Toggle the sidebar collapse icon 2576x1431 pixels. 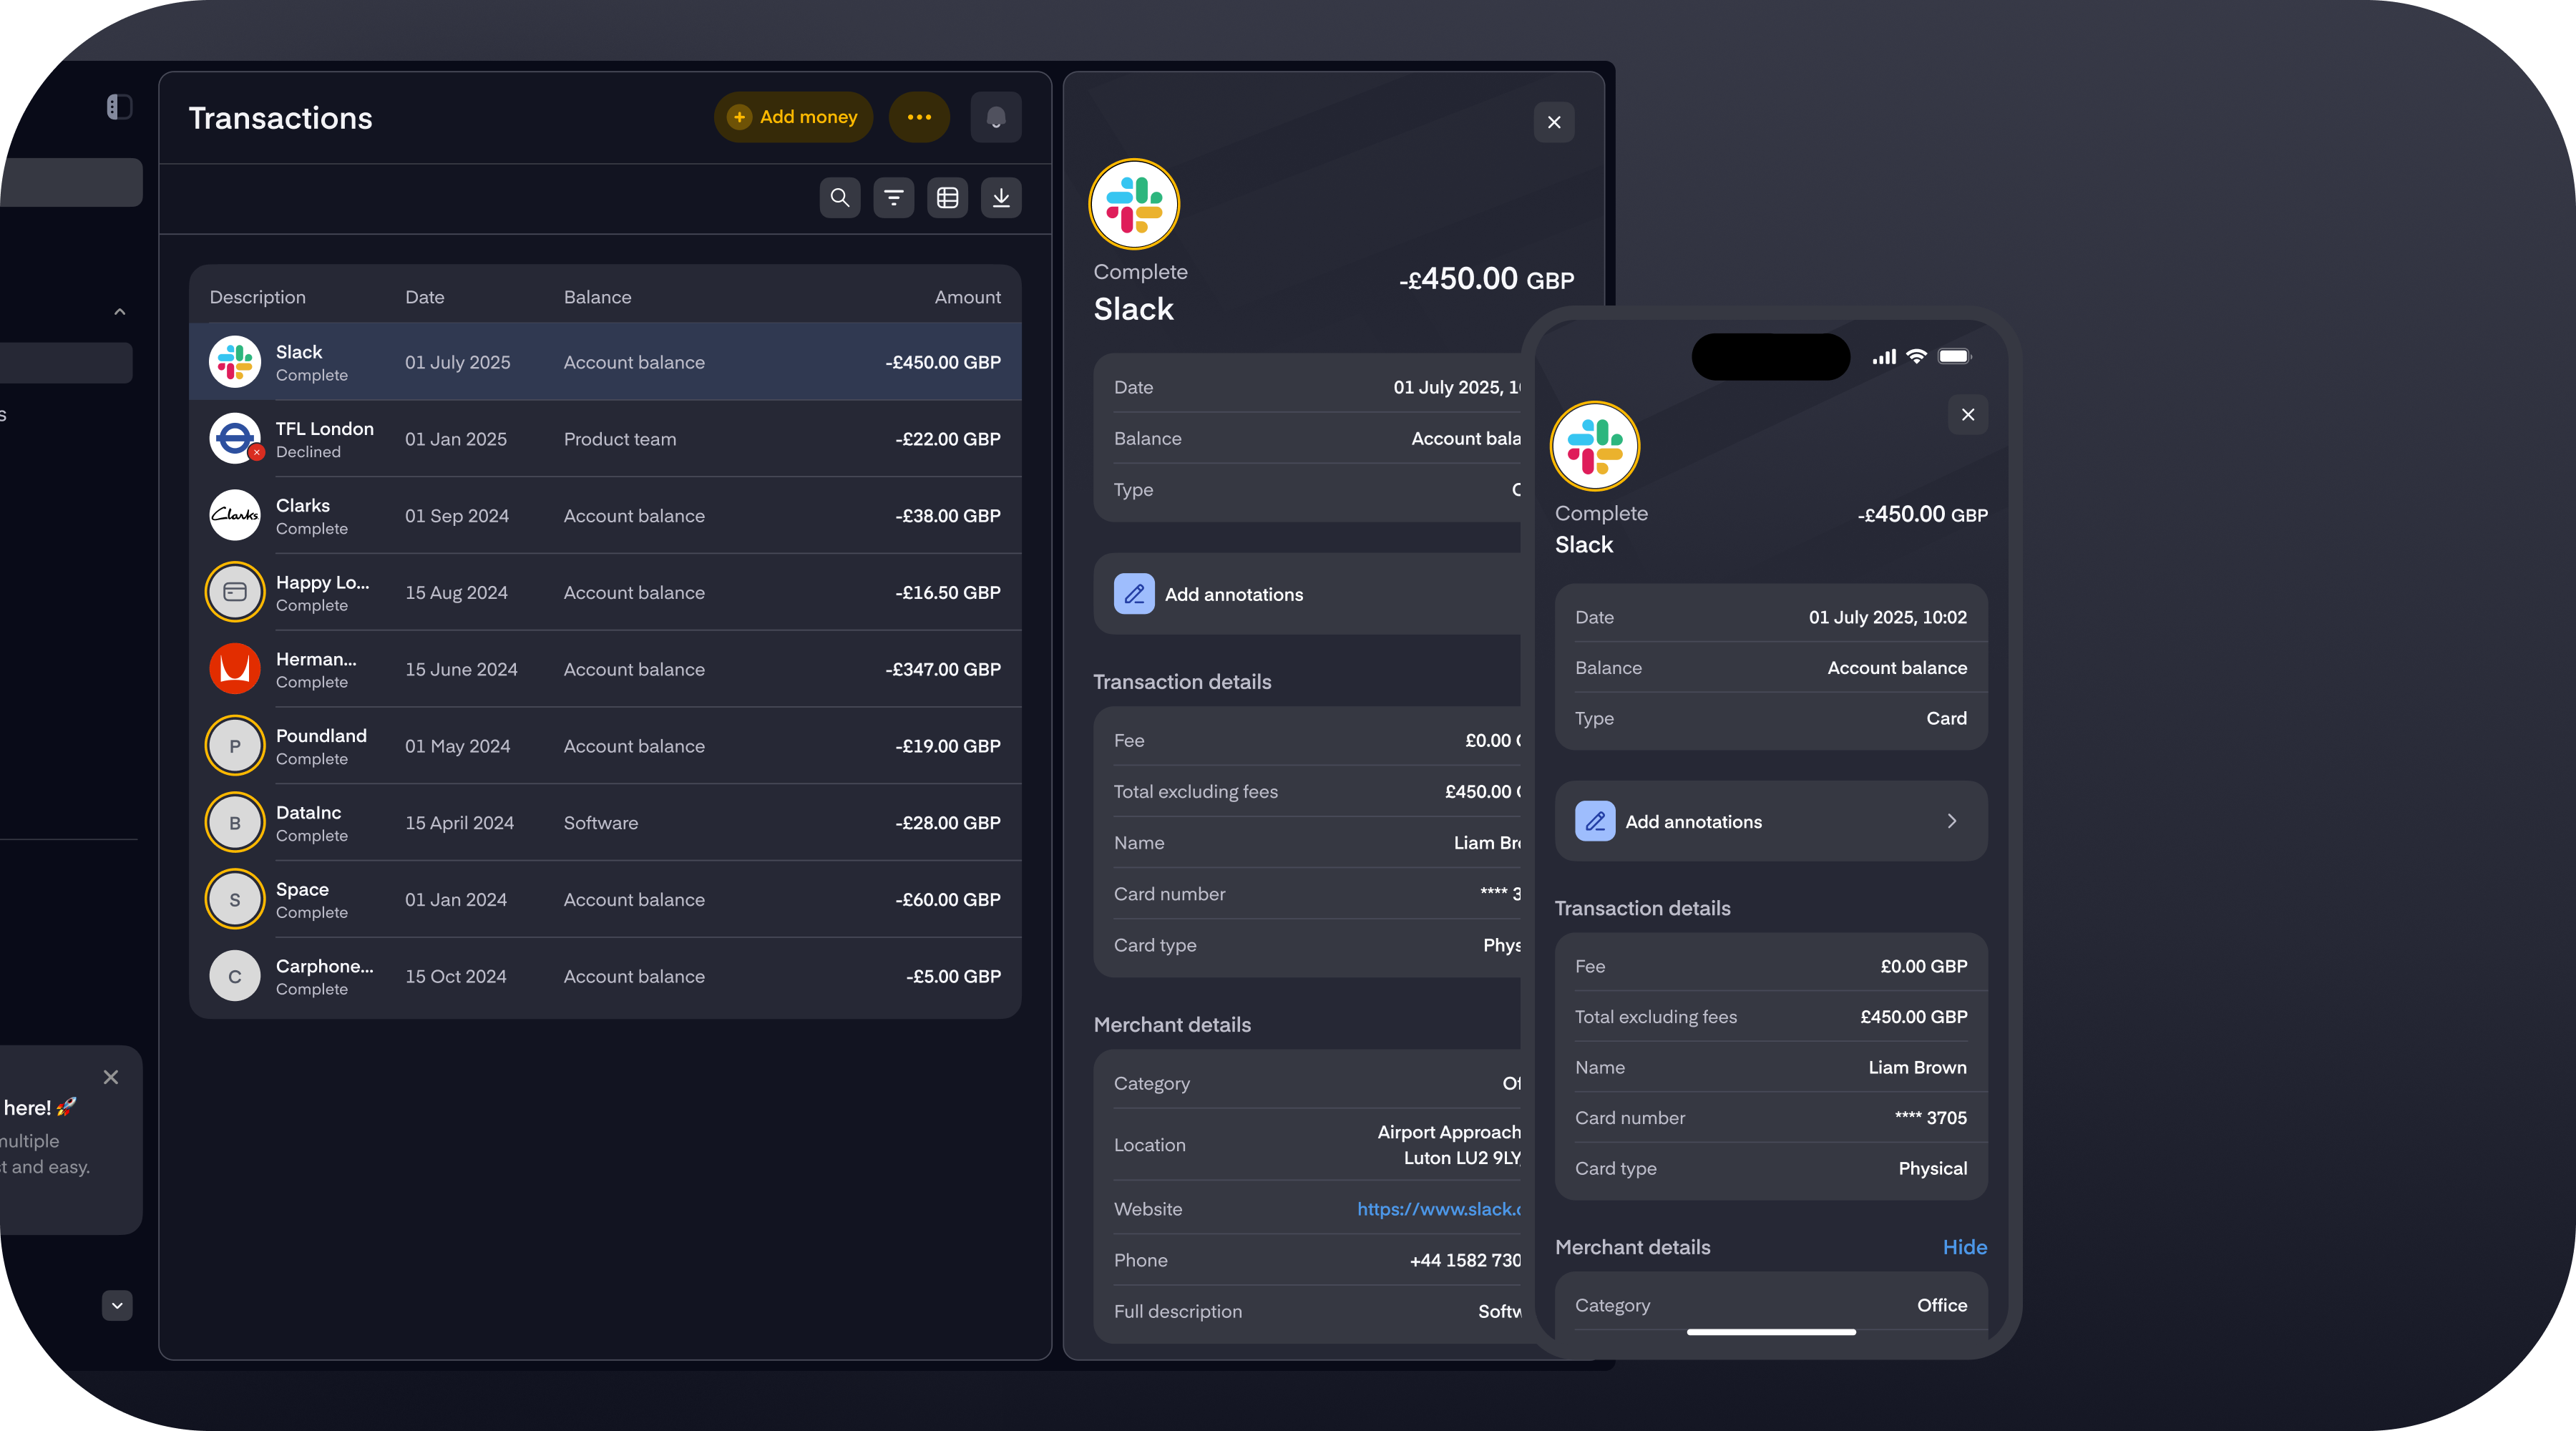pyautogui.click(x=119, y=107)
